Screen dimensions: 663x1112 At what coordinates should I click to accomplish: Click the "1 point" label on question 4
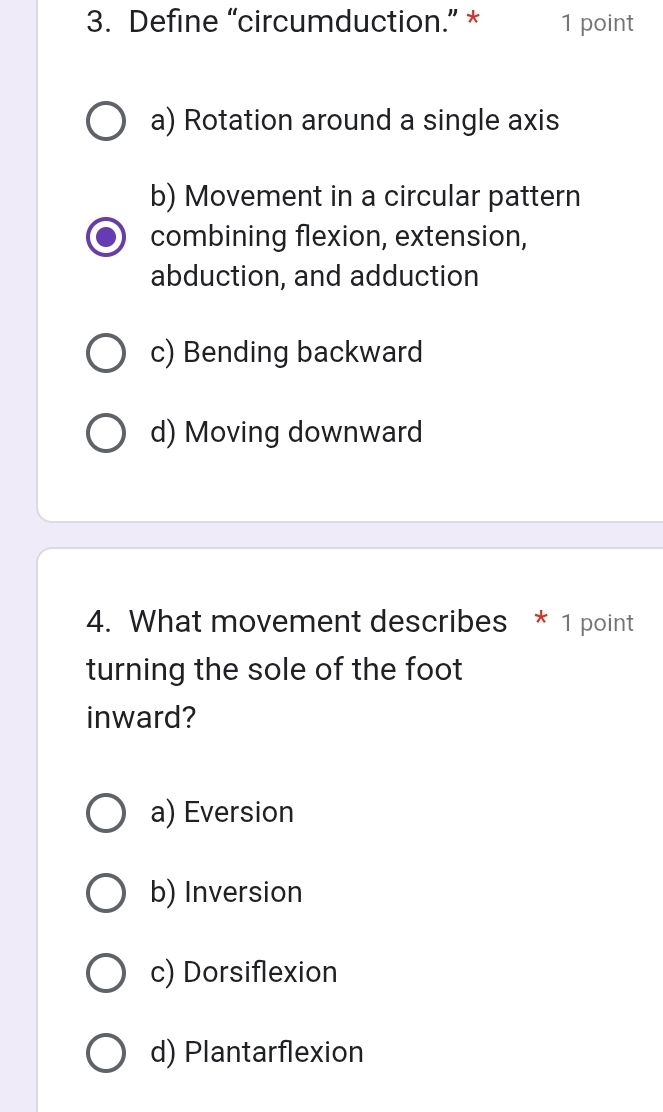coord(597,622)
